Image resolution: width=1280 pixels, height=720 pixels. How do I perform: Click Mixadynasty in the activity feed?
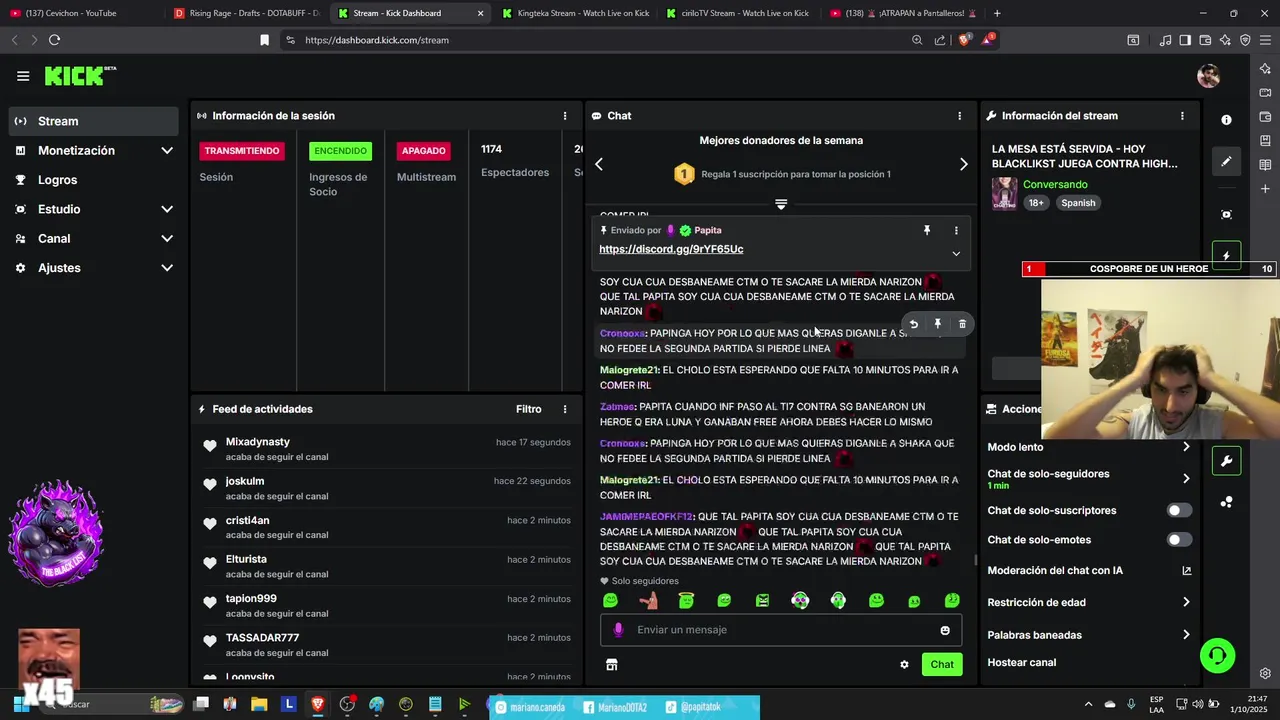click(258, 442)
